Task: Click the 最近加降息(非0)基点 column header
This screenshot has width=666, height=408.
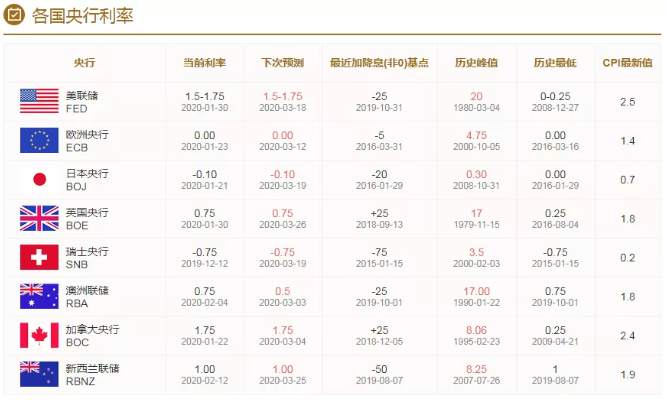Action: (379, 63)
